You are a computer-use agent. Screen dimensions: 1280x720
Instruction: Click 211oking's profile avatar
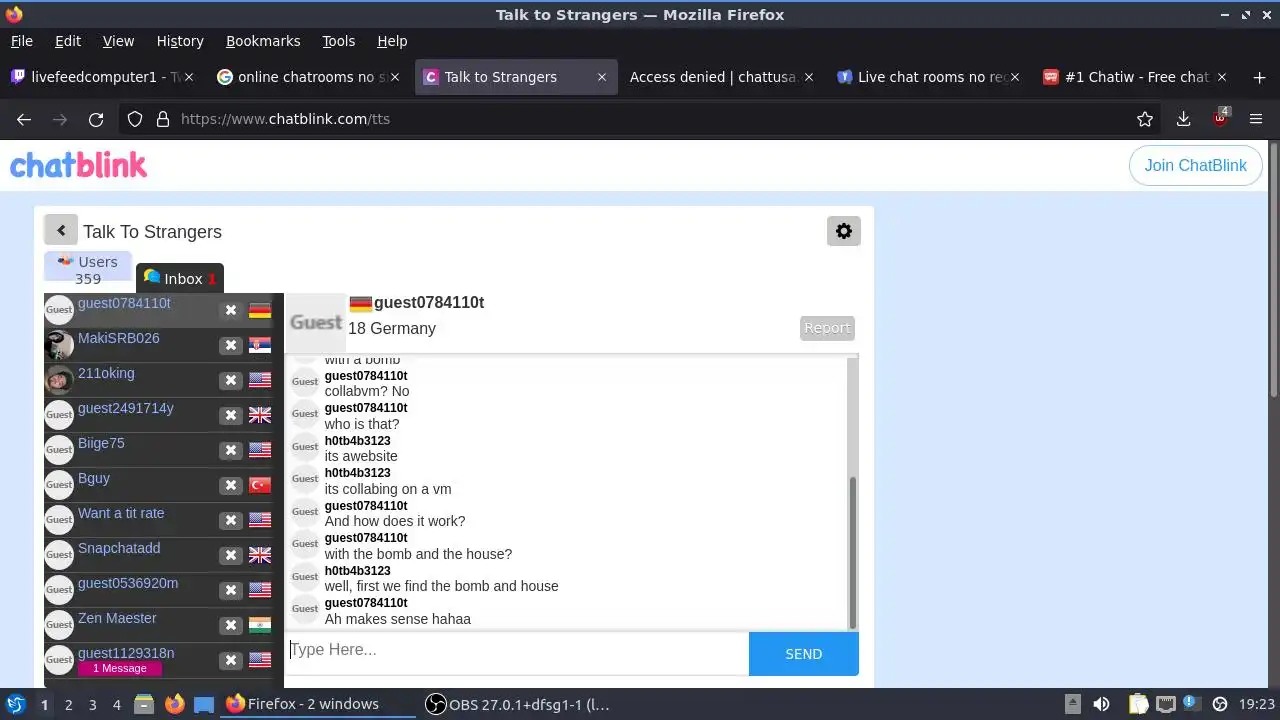59,380
